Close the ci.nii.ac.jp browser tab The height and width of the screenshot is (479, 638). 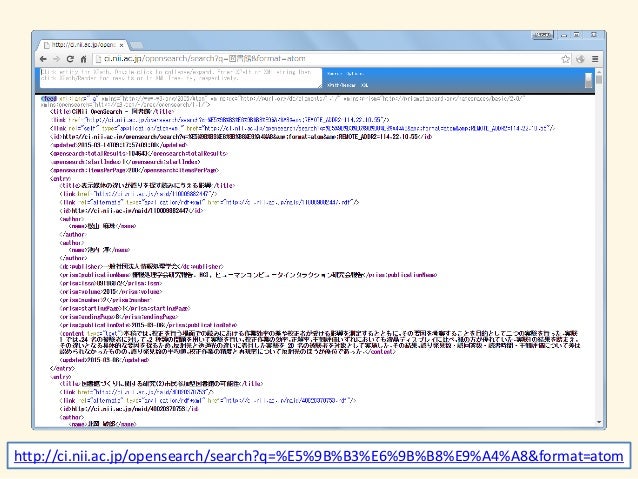coord(121,45)
